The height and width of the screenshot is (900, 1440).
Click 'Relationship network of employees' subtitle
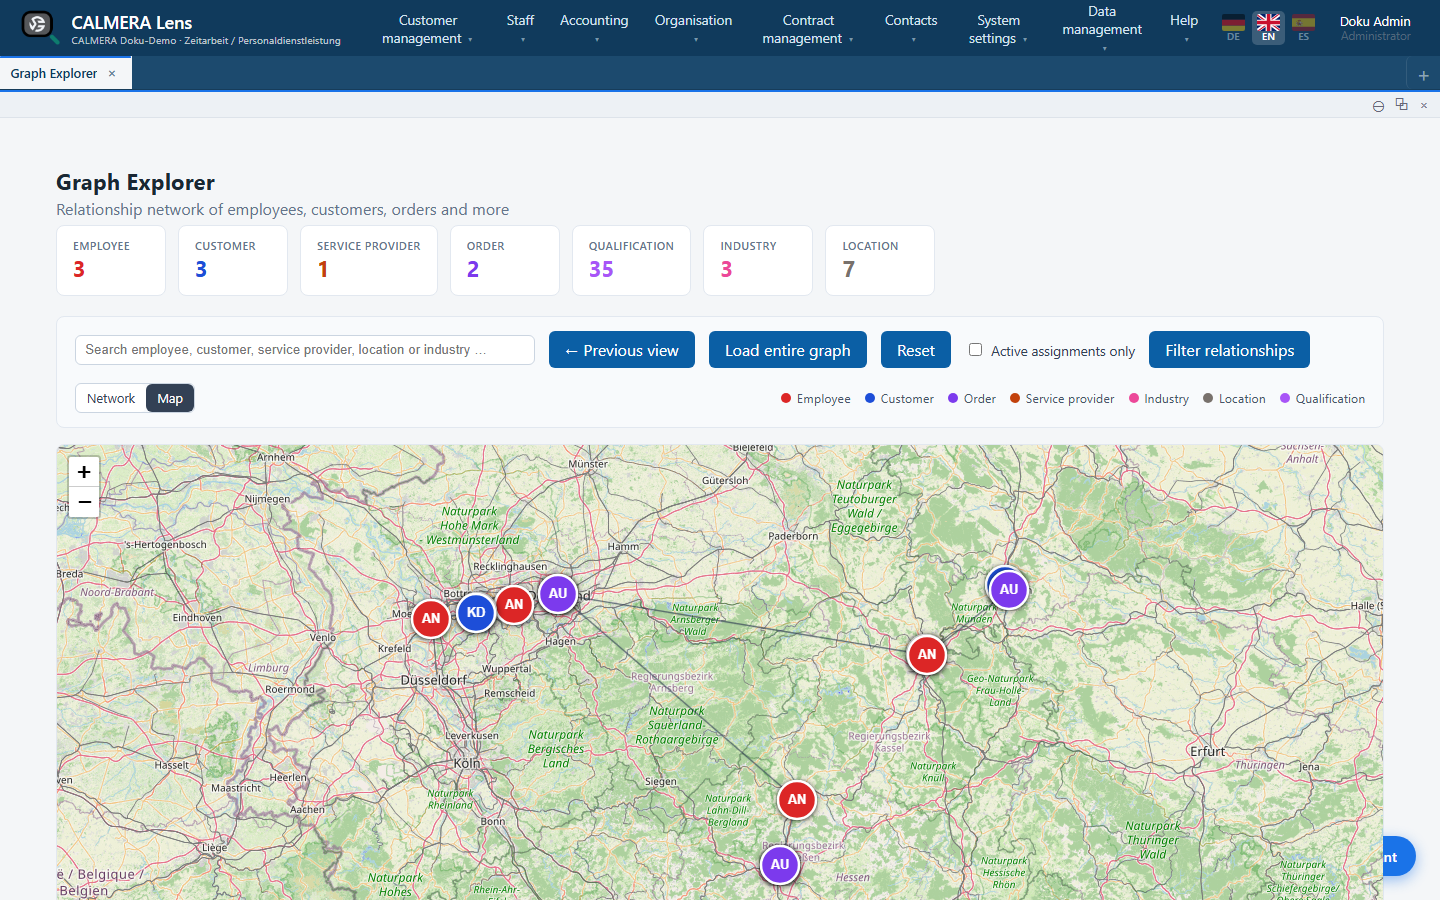(x=282, y=210)
